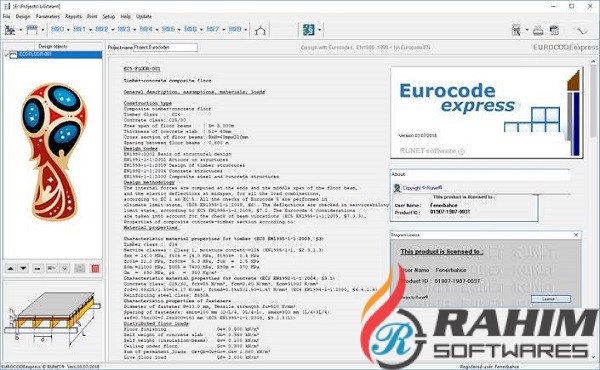Viewport: 600px width, 370px height.
Task: Select the EC4 Eurocode toolbar button
Action: [146, 29]
